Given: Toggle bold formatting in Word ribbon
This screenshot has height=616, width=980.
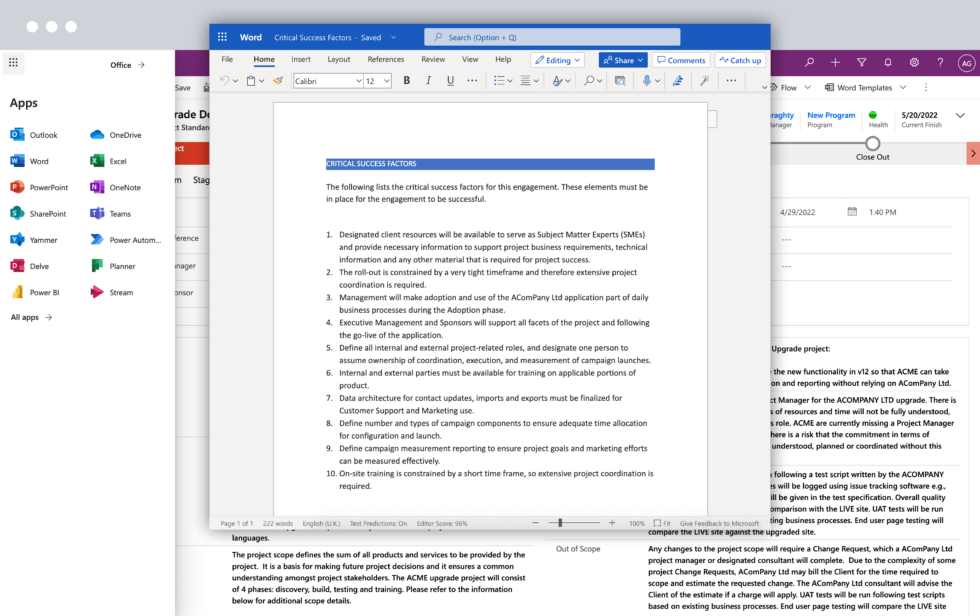Looking at the screenshot, I should 406,81.
